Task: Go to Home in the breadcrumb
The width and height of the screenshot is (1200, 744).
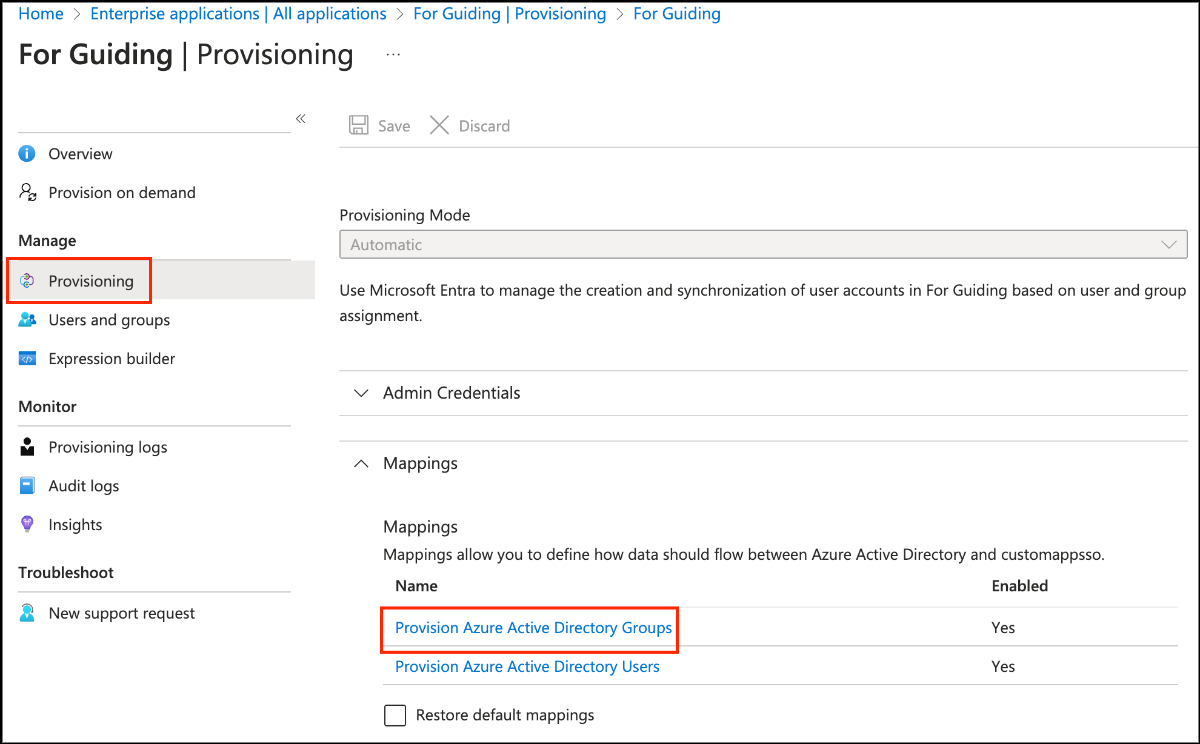Action: point(41,14)
